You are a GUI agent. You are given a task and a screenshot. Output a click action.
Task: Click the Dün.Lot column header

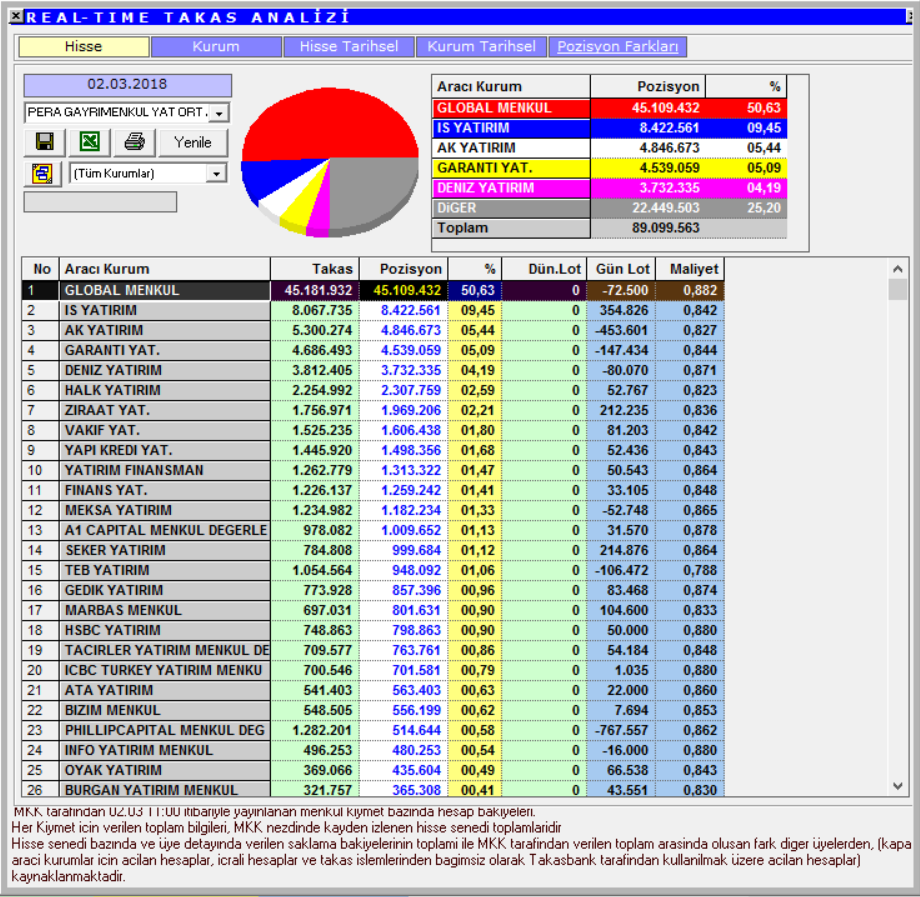[x=545, y=269]
